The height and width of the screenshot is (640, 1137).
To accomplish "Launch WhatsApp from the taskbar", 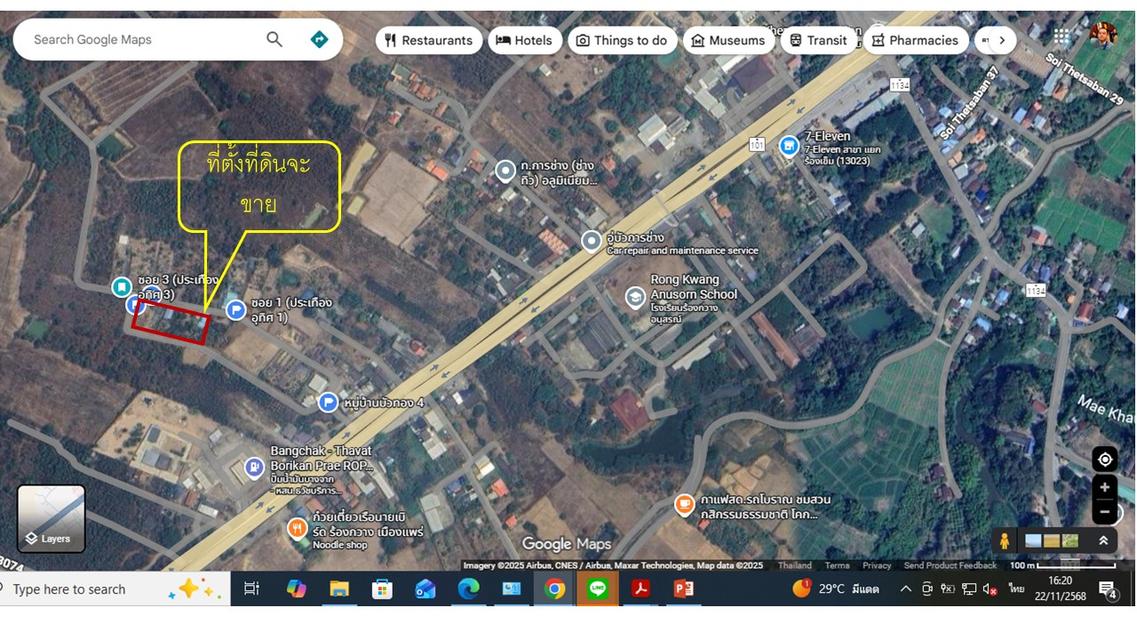I will pyautogui.click(x=598, y=589).
